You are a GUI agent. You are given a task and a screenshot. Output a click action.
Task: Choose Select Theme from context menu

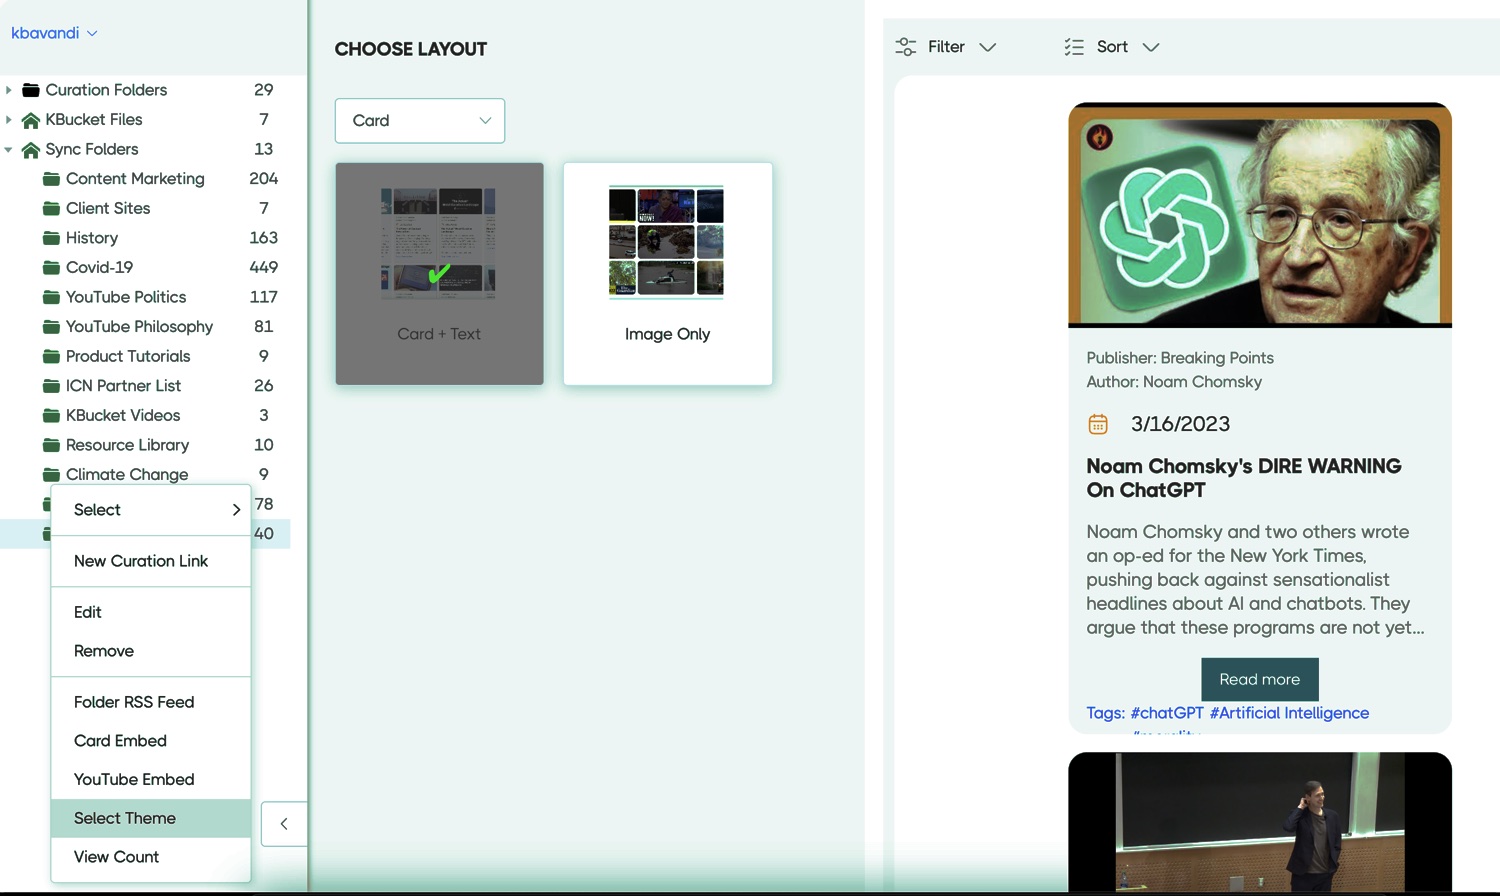[125, 818]
